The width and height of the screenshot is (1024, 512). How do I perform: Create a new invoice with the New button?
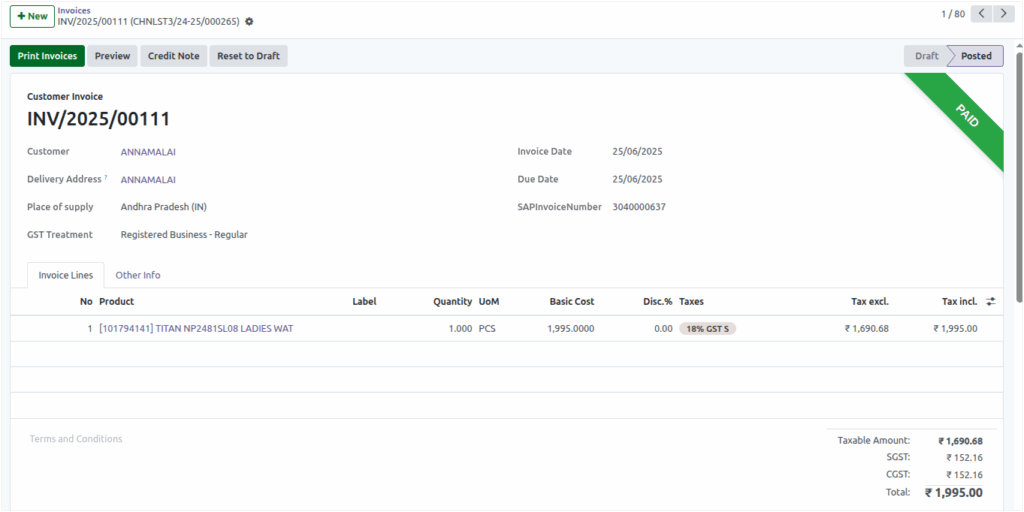[32, 16]
